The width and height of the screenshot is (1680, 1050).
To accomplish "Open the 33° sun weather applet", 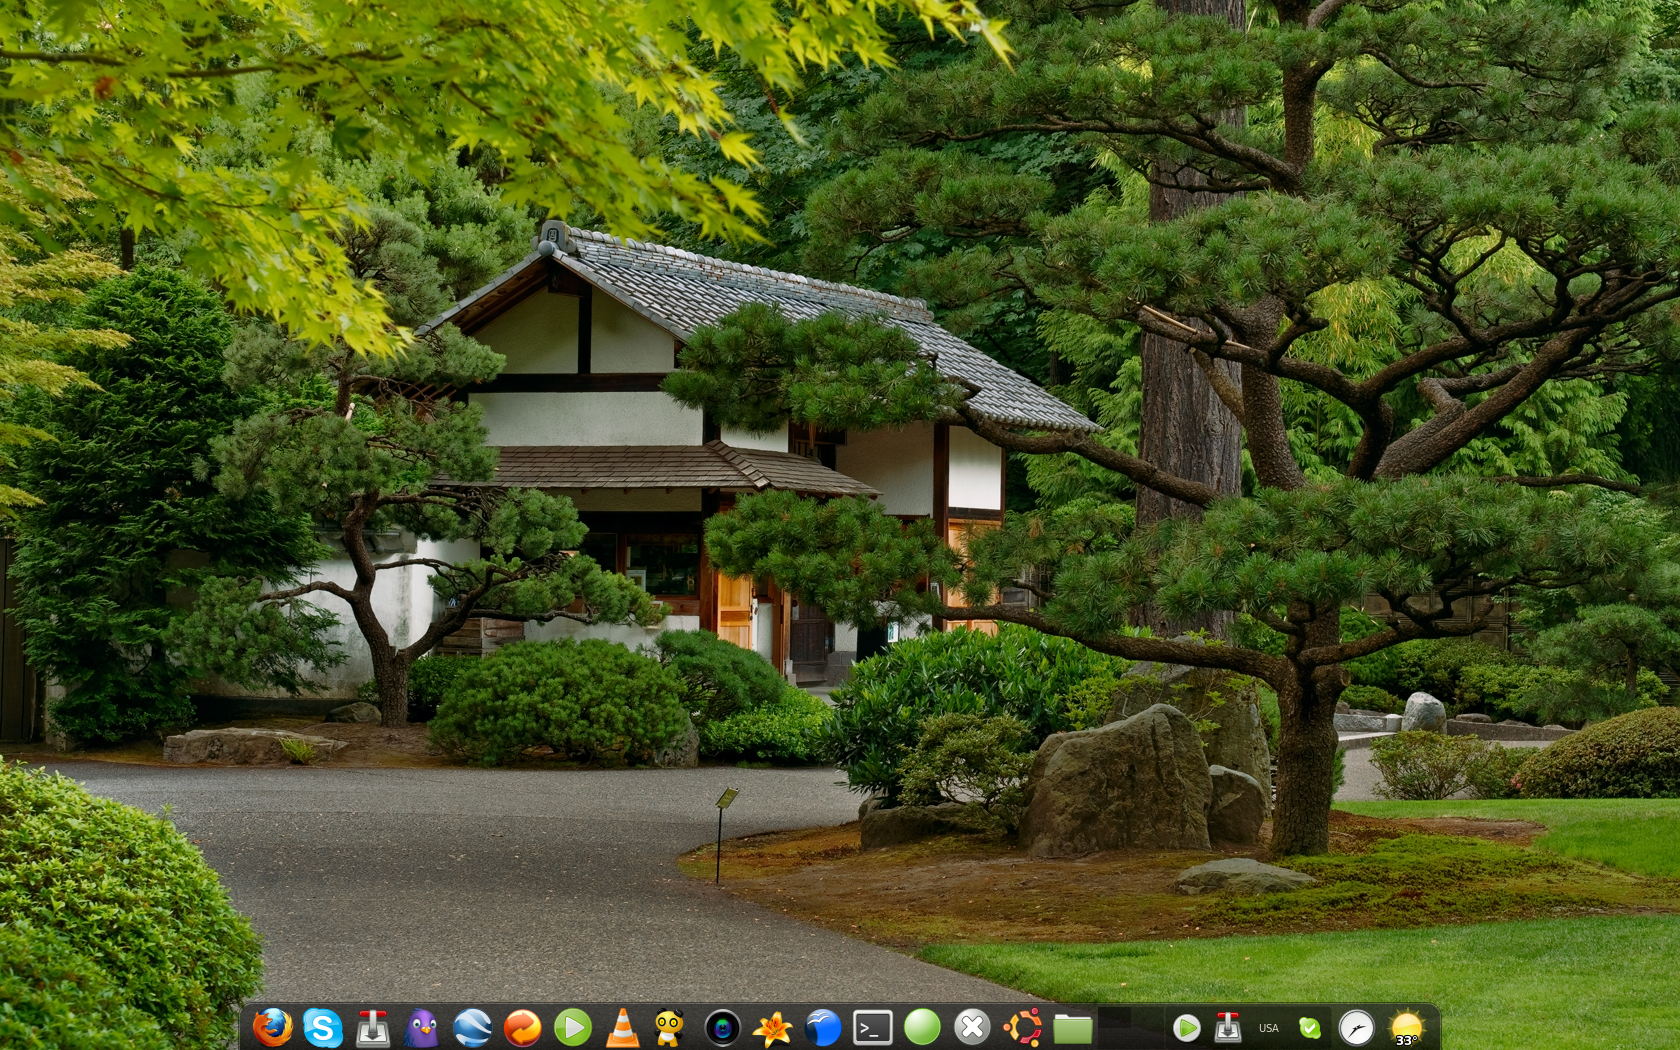I will [1407, 1028].
